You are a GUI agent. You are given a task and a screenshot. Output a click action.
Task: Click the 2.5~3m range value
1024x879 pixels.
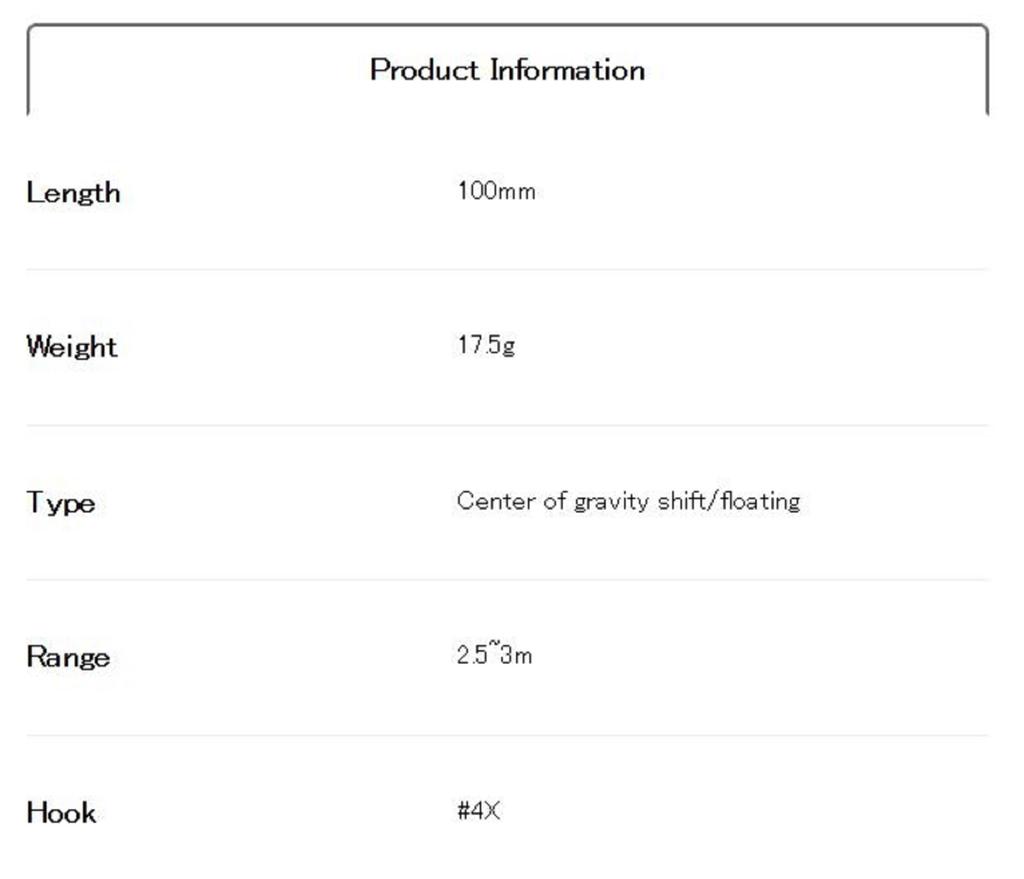pyautogui.click(x=494, y=656)
